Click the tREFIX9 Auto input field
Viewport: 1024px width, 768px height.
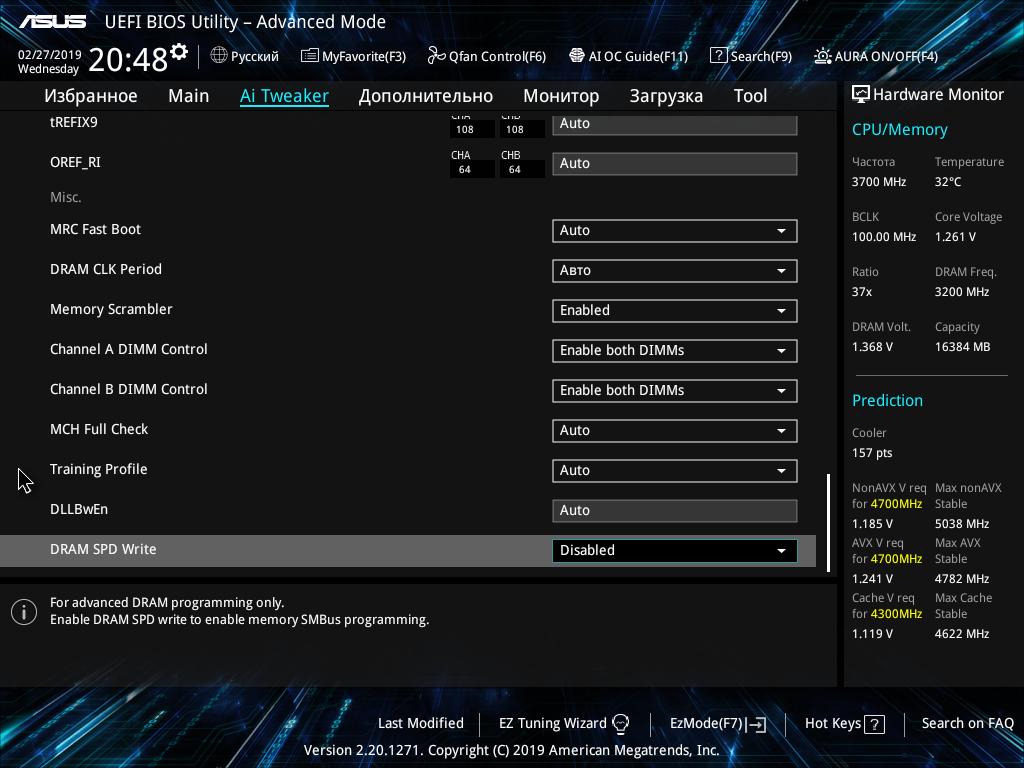click(675, 125)
